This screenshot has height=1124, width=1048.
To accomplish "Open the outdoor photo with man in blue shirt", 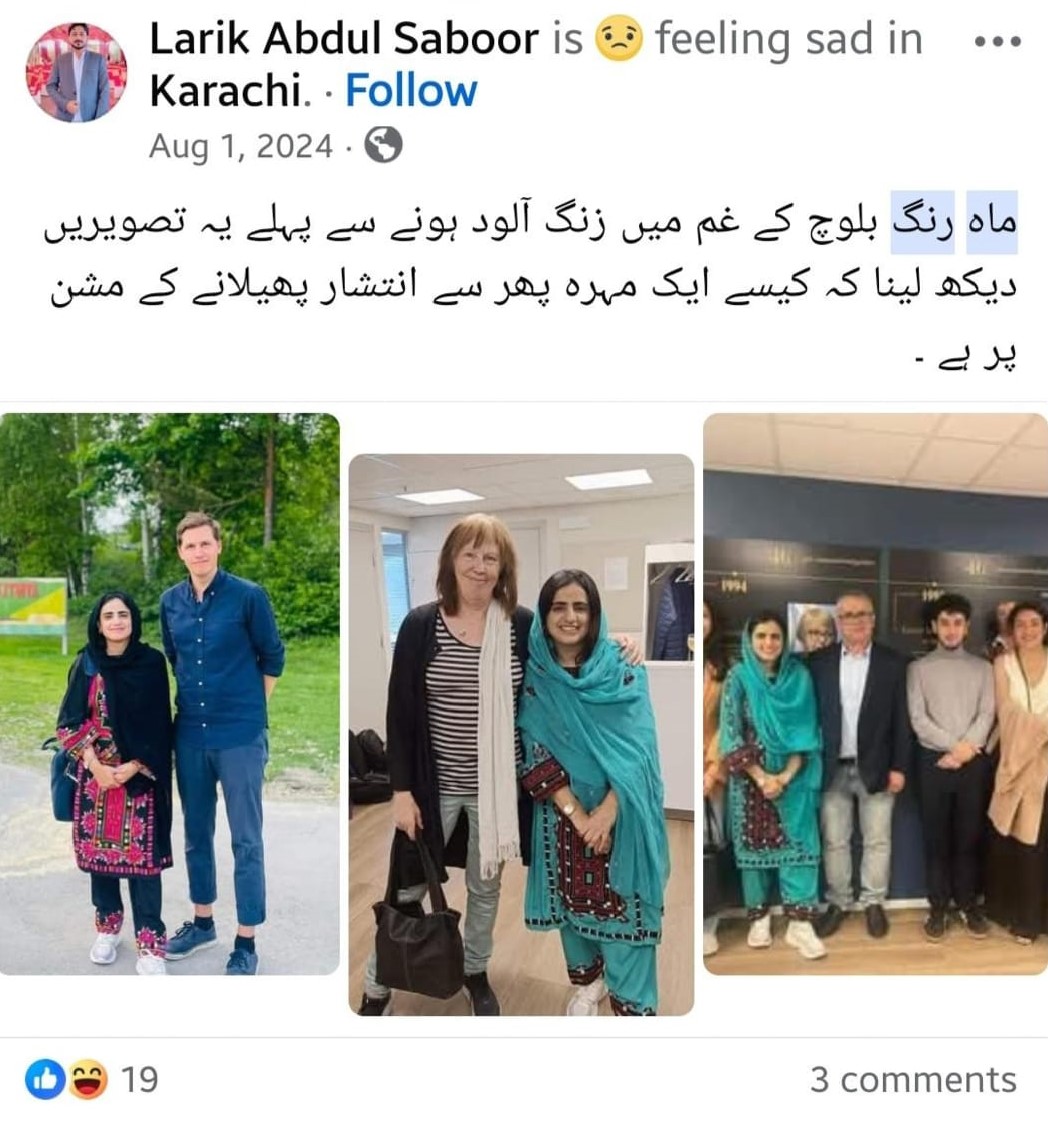I will click(170, 694).
